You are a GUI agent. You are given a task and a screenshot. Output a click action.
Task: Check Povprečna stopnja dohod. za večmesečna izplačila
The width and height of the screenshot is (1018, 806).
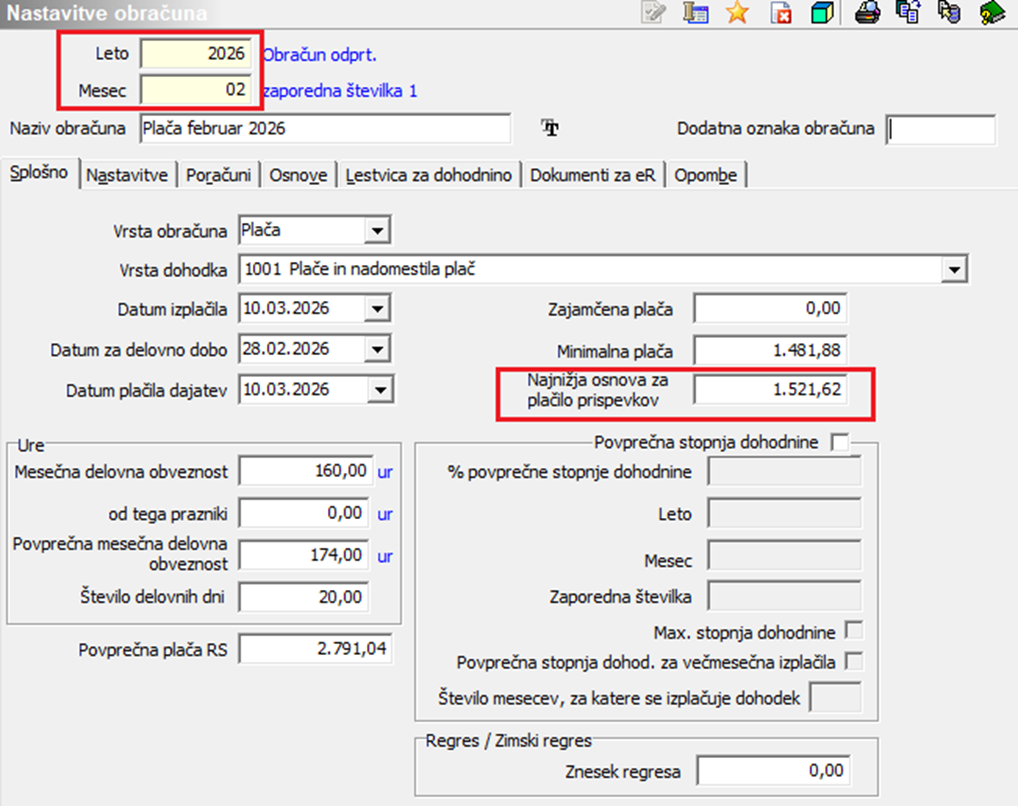854,662
